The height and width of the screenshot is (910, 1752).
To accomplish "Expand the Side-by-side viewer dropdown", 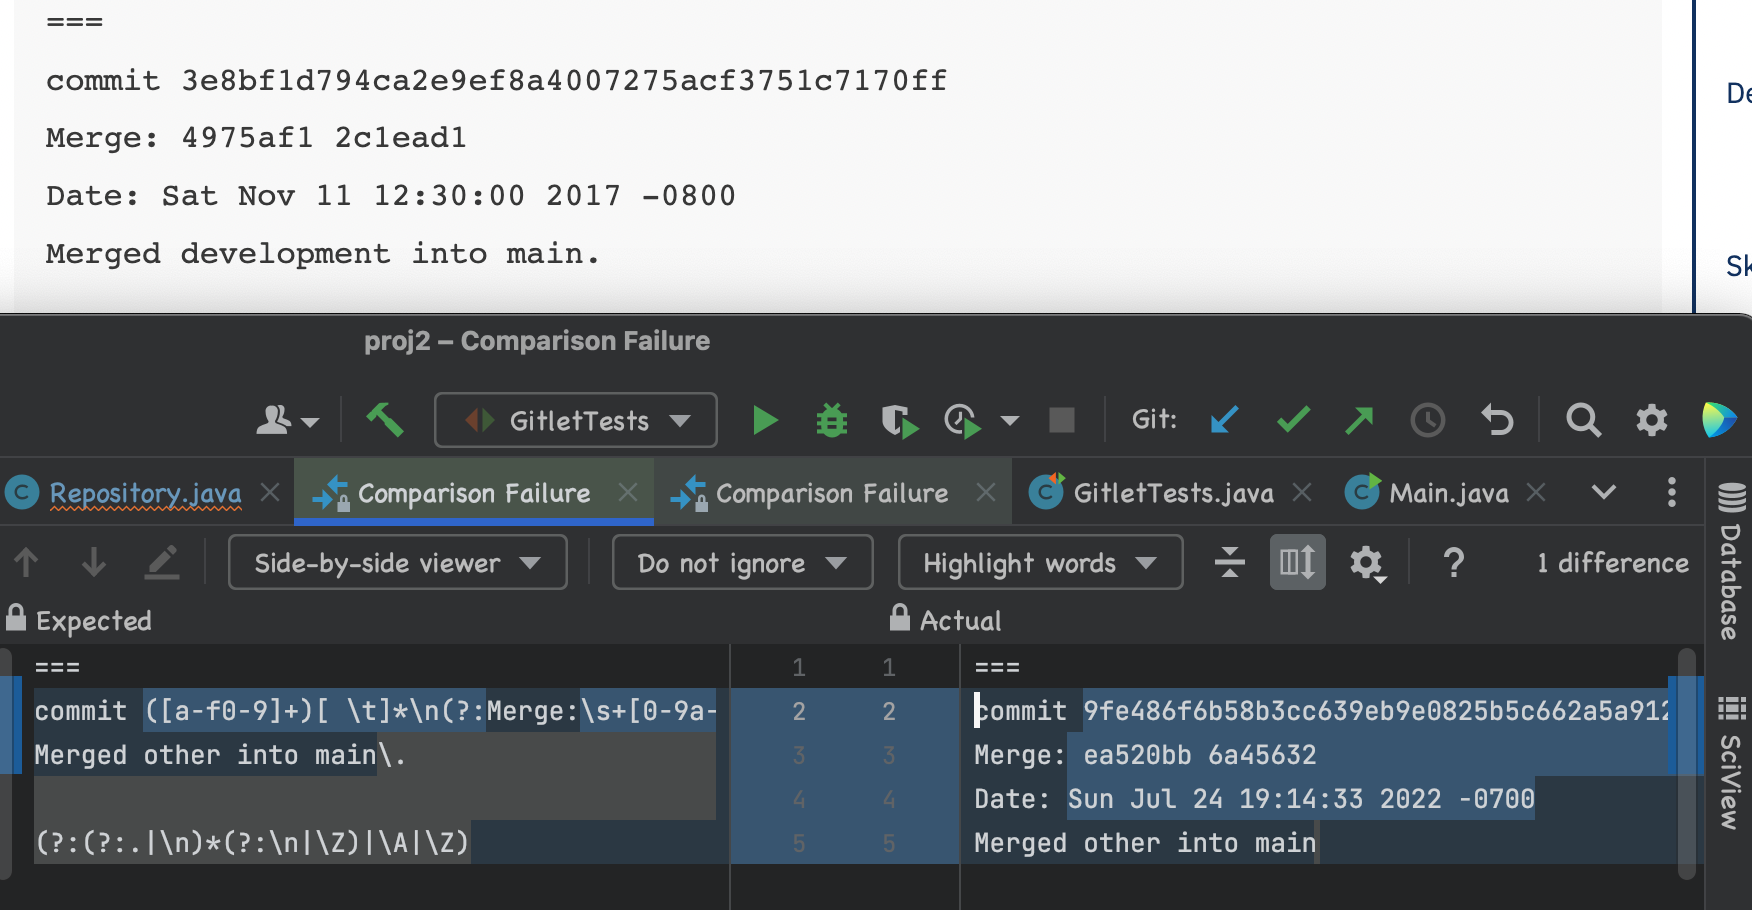I will tap(397, 563).
